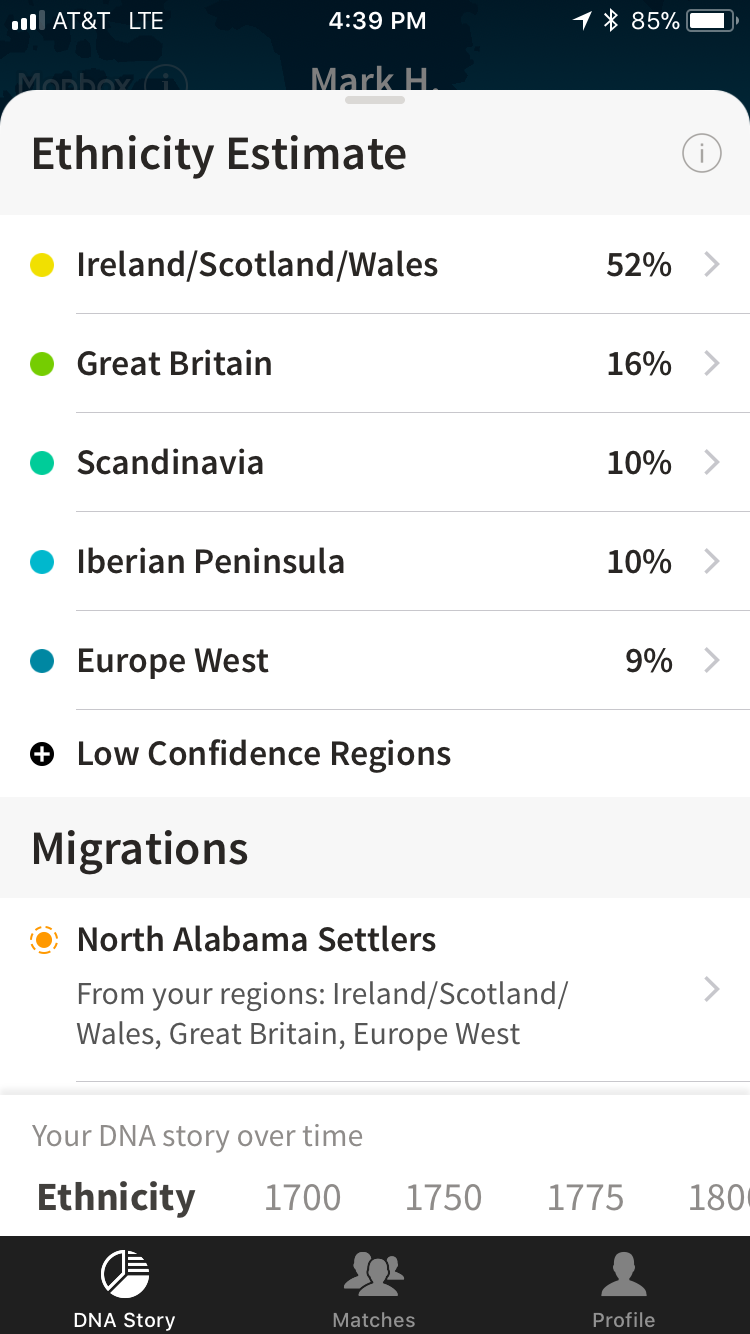Click the yellow Ireland/Scotland/Wales color dot
Image resolution: width=750 pixels, height=1334 pixels.
tap(42, 265)
